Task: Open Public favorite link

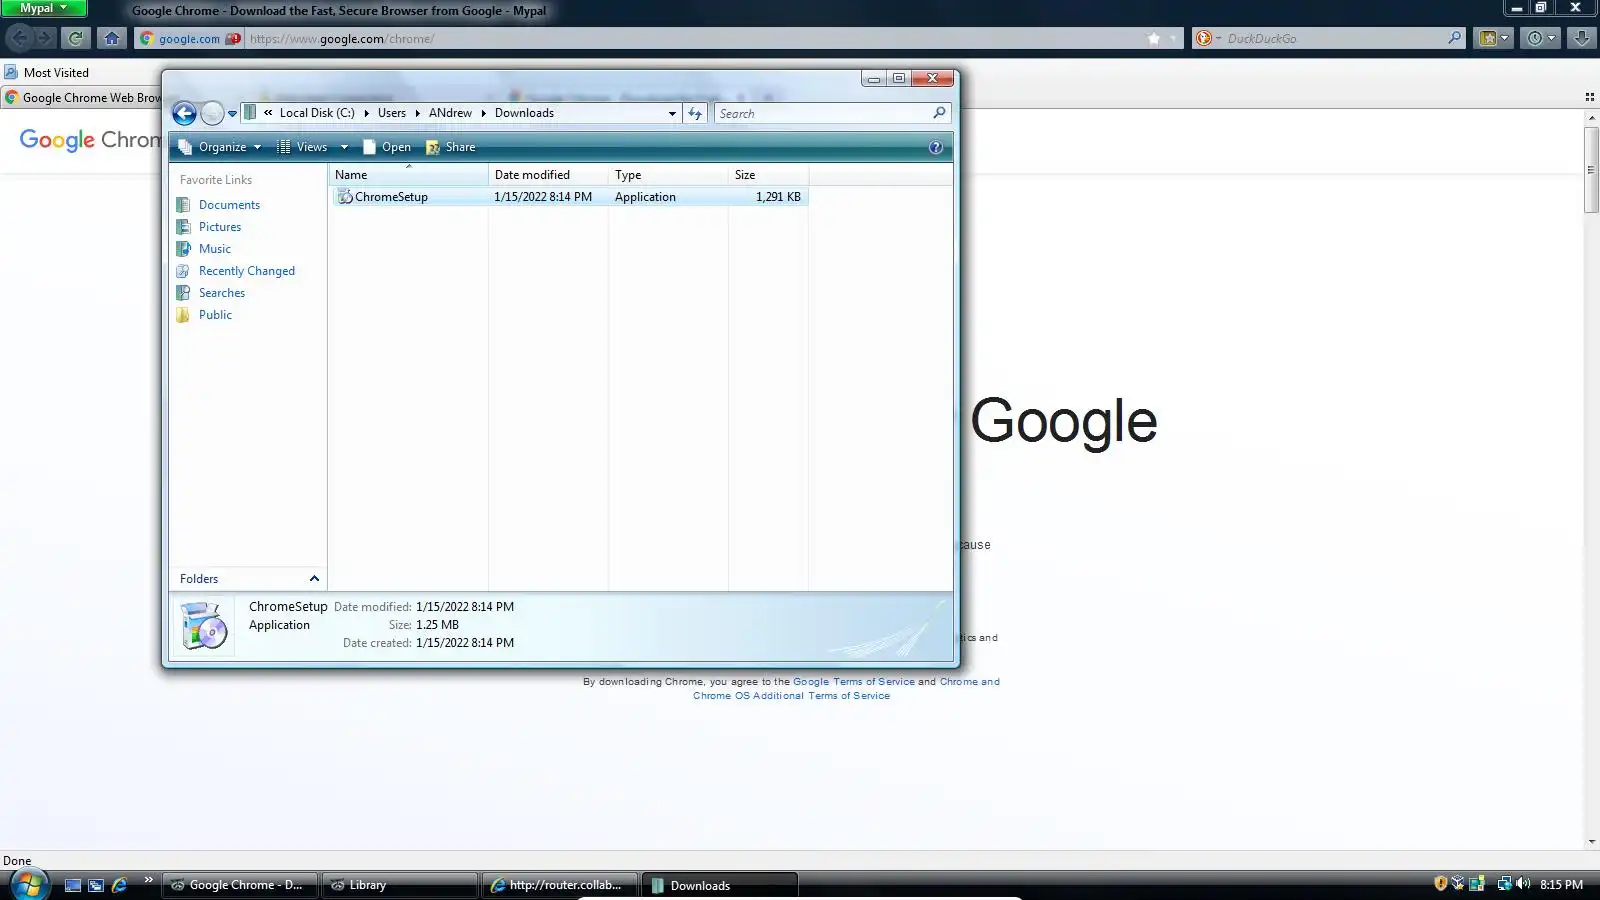Action: pyautogui.click(x=215, y=315)
